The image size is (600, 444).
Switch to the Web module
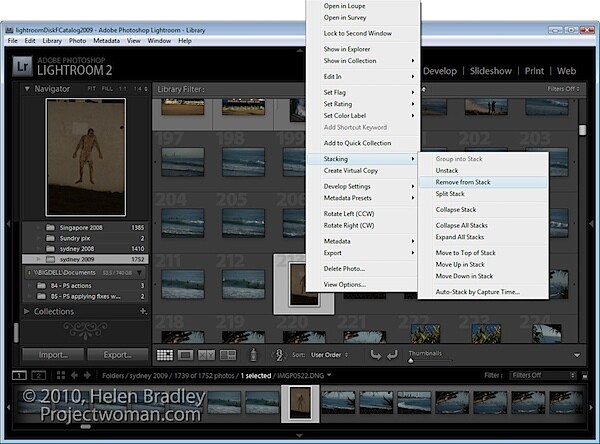coord(566,71)
